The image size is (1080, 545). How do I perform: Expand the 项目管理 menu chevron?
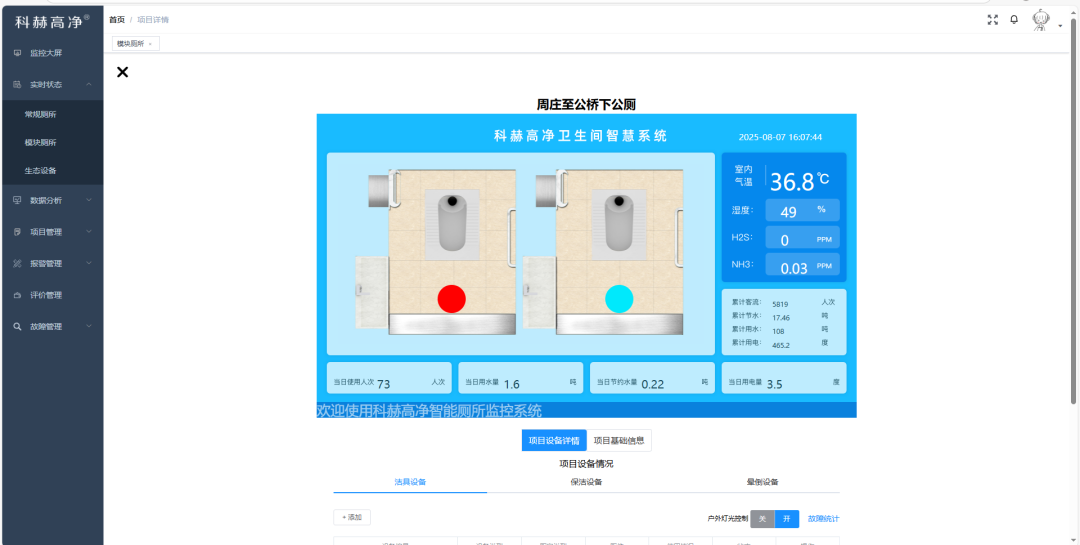pos(89,232)
